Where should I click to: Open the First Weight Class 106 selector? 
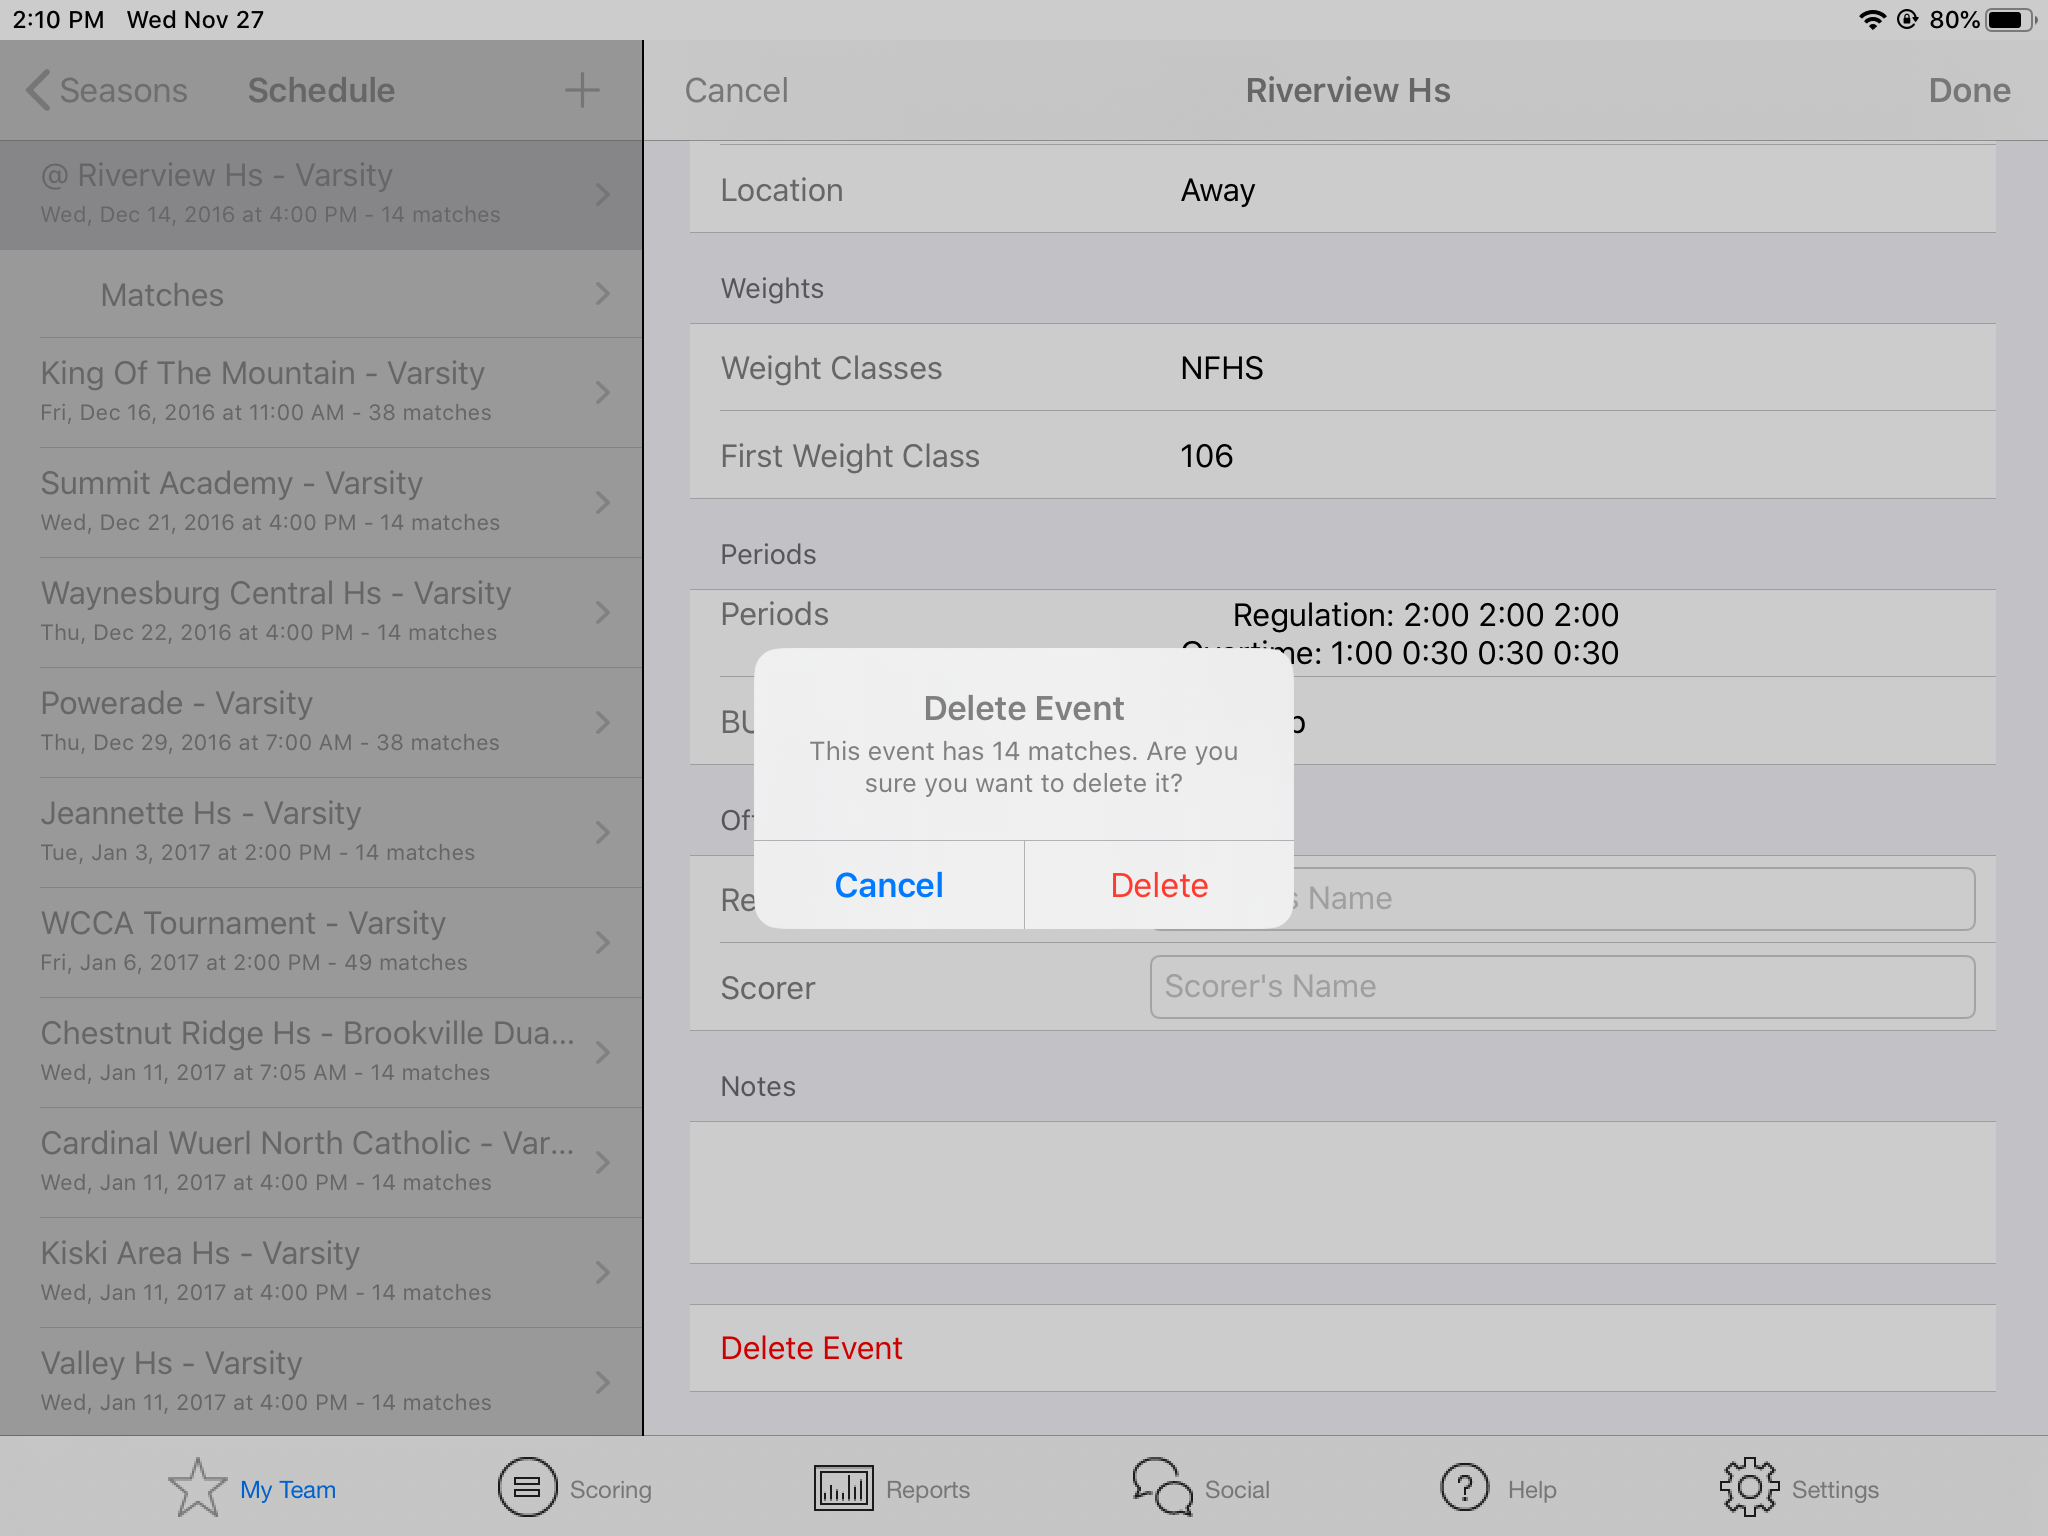point(1342,456)
